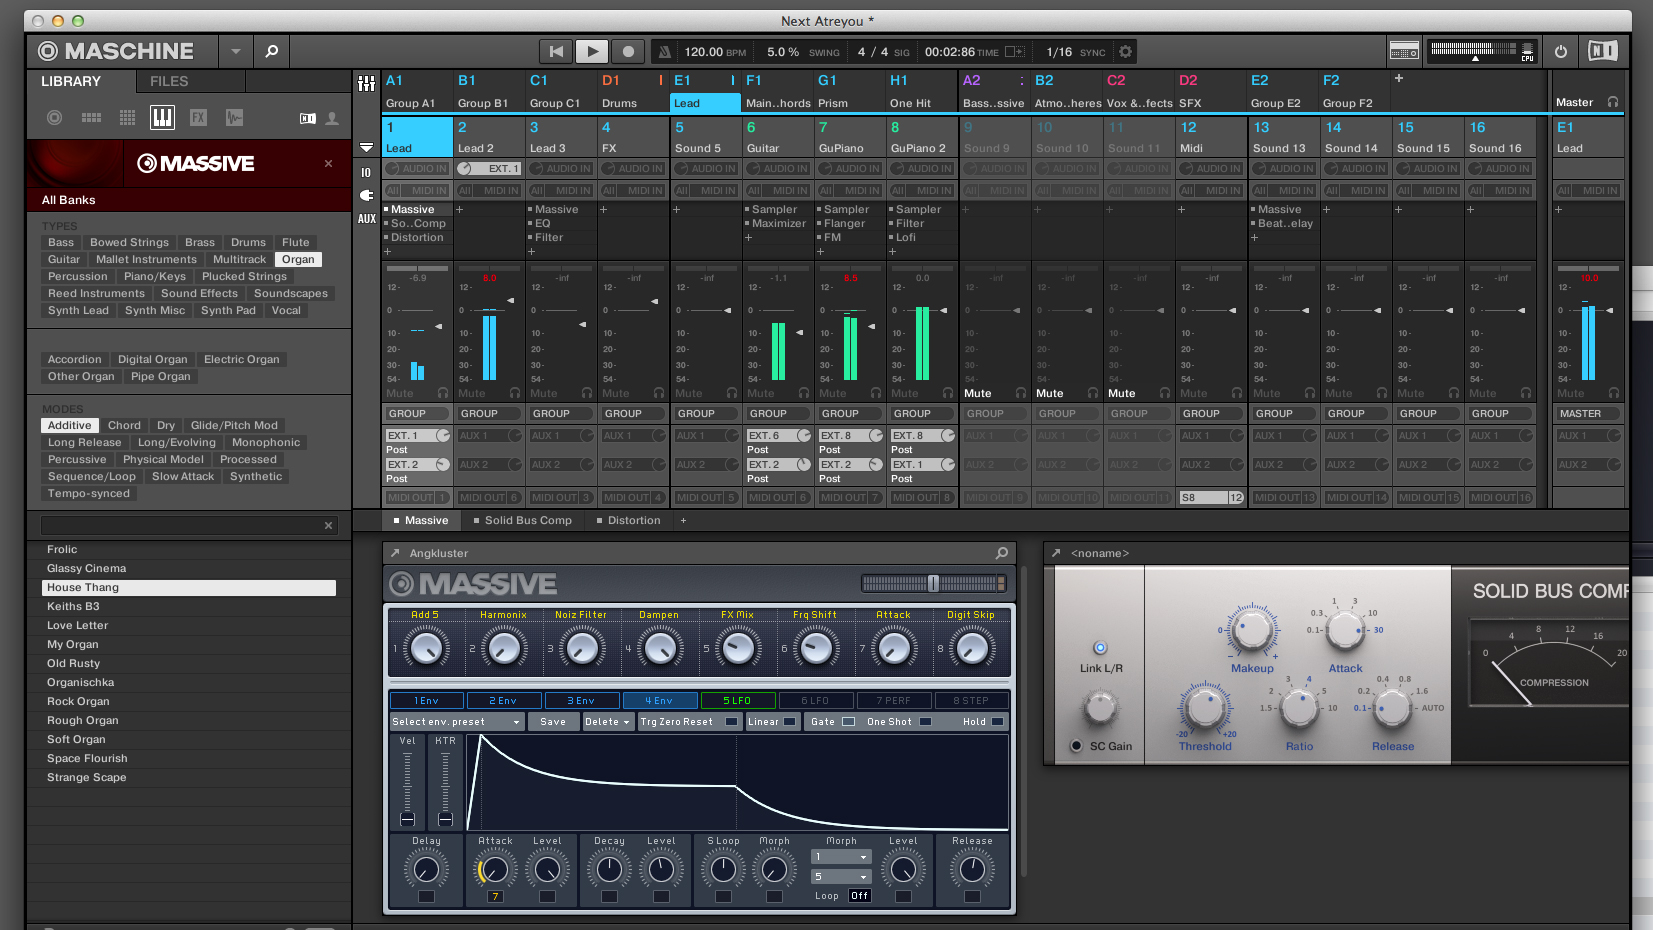1653x930 pixels.
Task: Choose user content person icon
Action: click(x=332, y=119)
